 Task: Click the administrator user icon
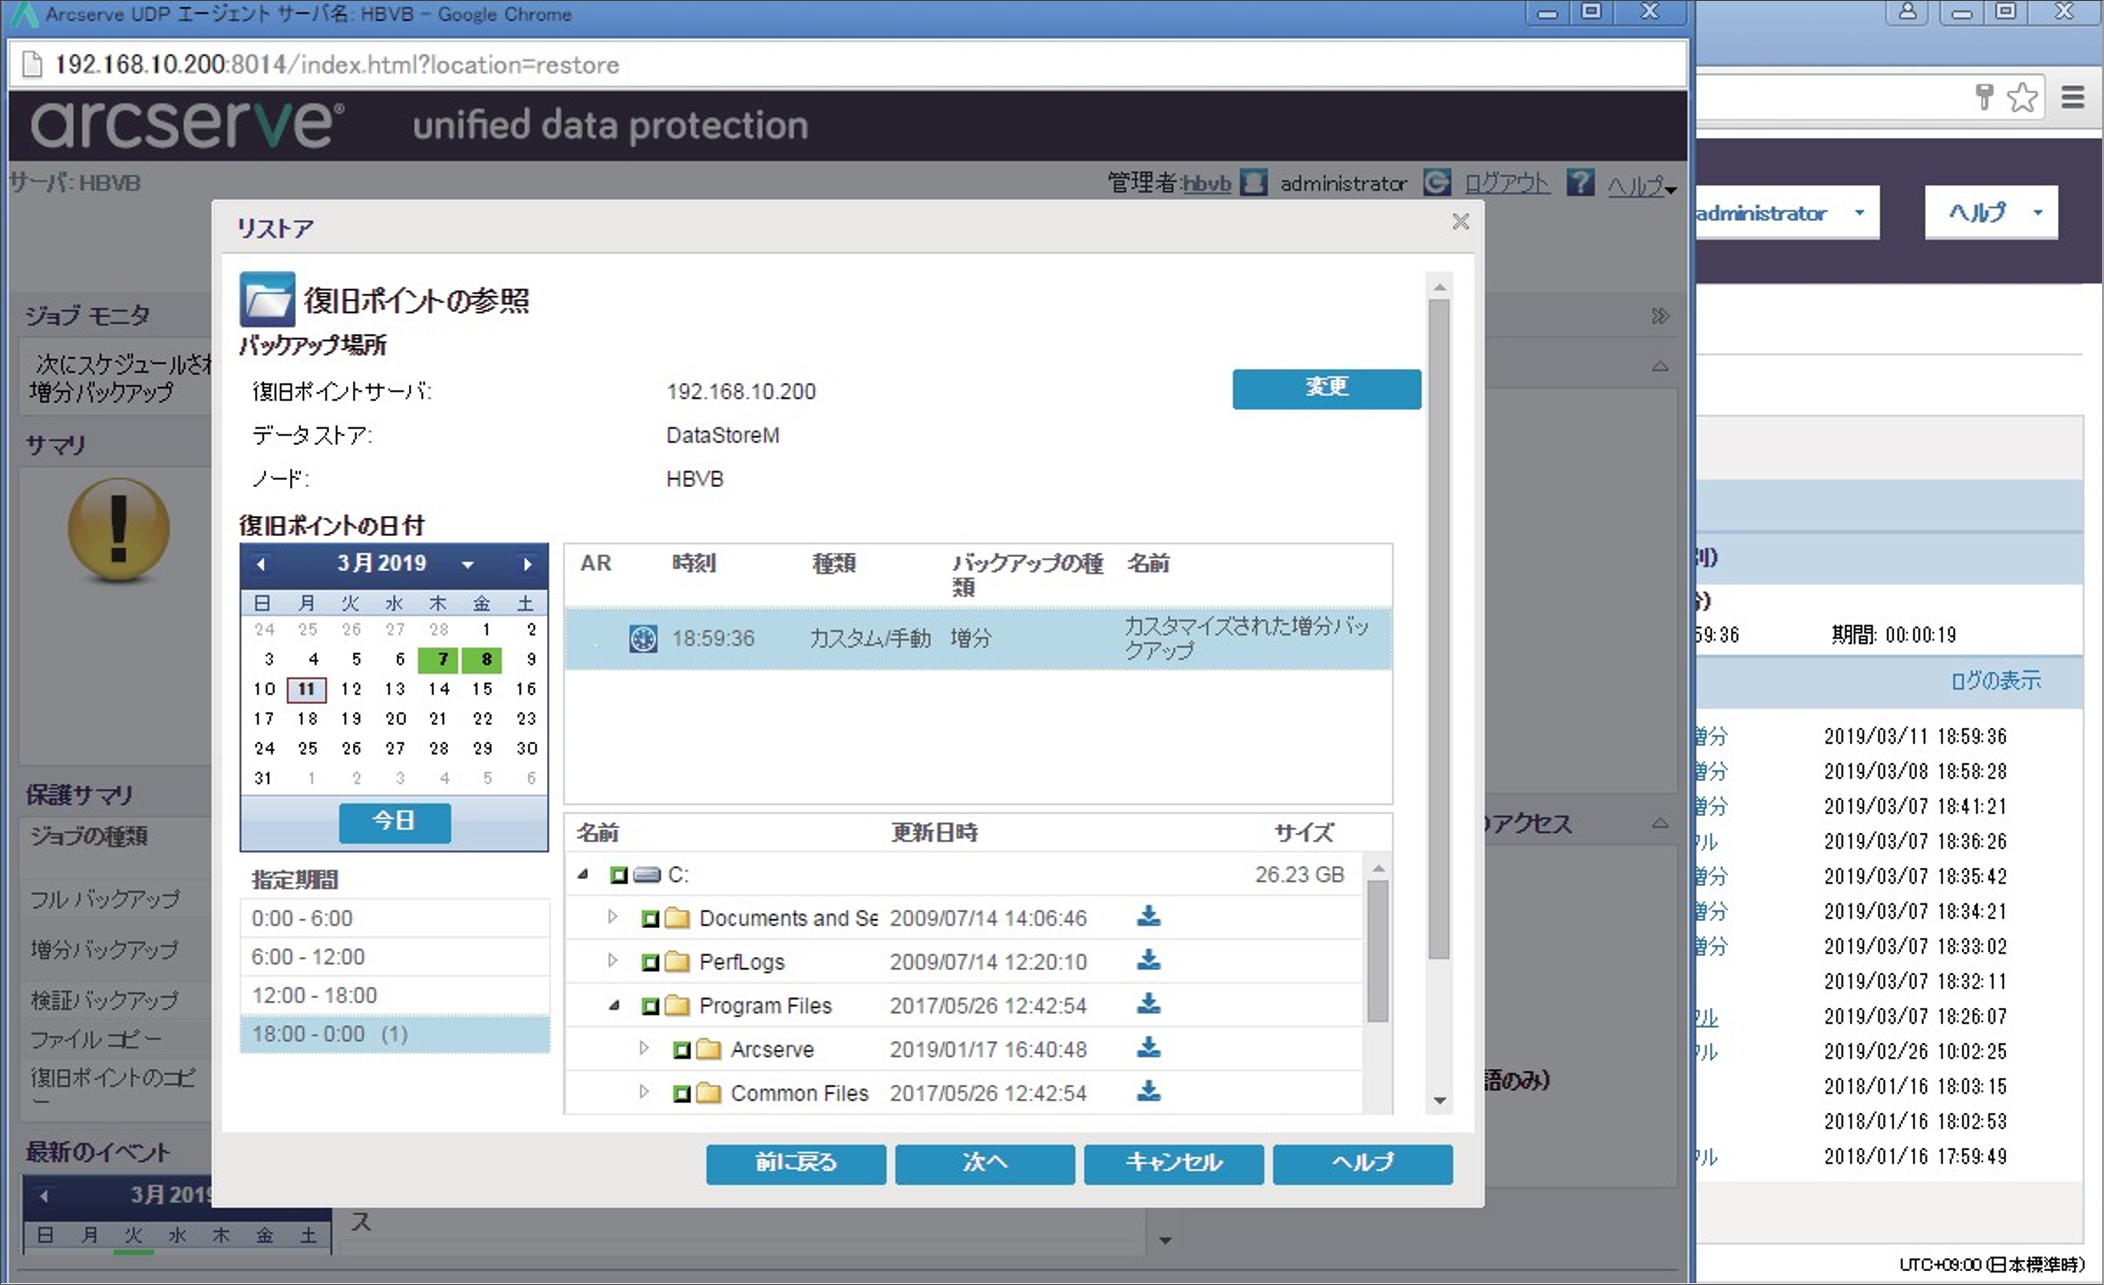[1253, 182]
